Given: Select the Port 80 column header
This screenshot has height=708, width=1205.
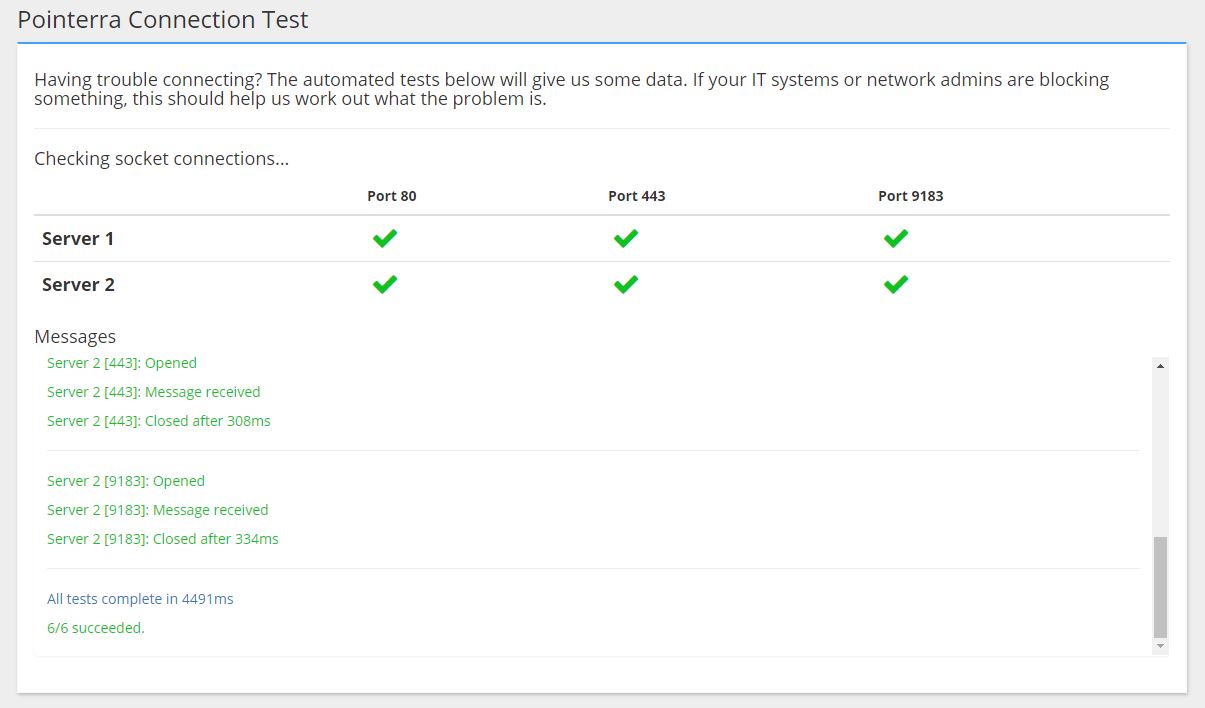Looking at the screenshot, I should 392,196.
